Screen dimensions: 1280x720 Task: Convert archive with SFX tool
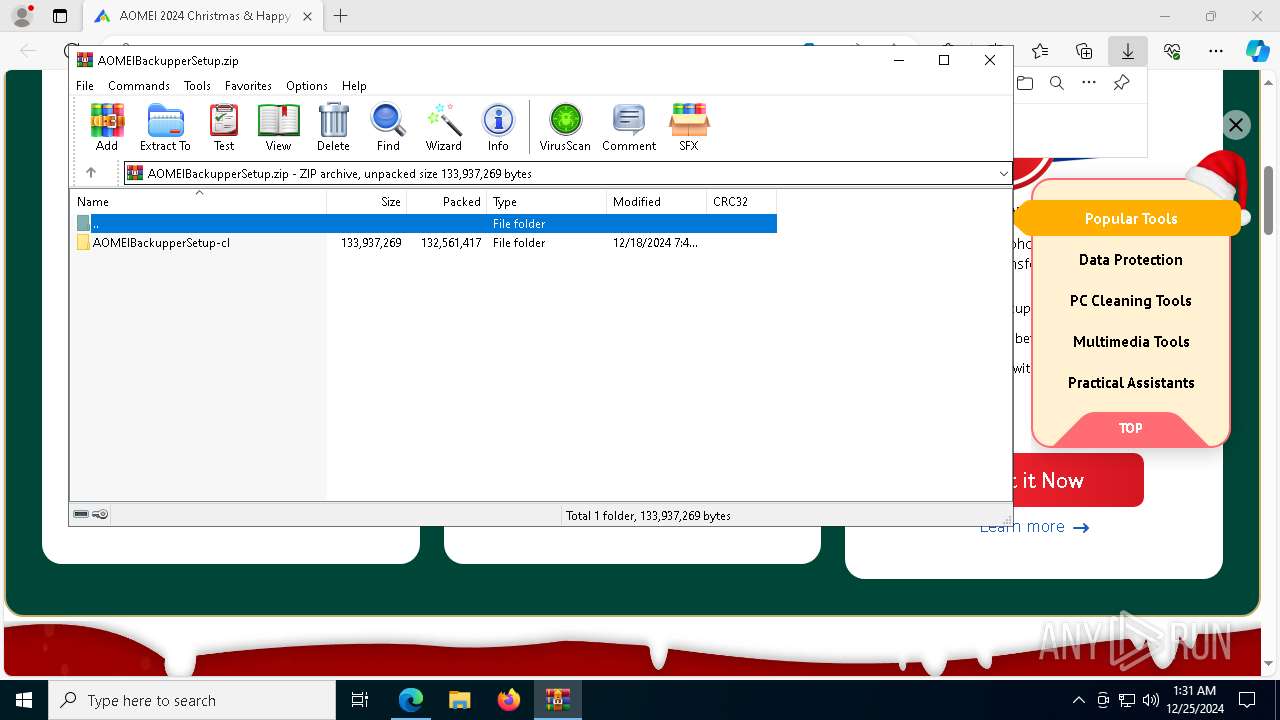689,127
